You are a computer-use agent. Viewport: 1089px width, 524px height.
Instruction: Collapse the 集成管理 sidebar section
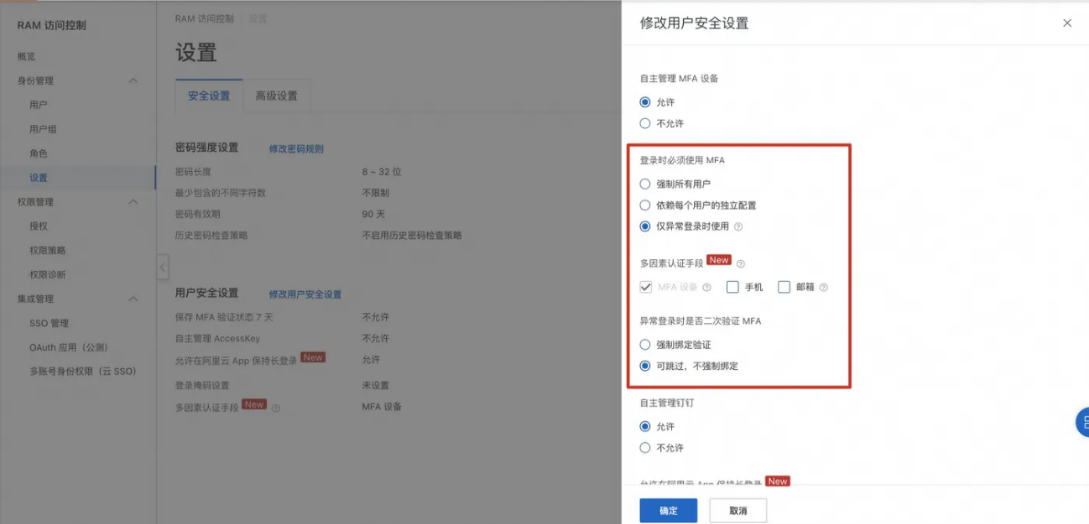coord(134,299)
